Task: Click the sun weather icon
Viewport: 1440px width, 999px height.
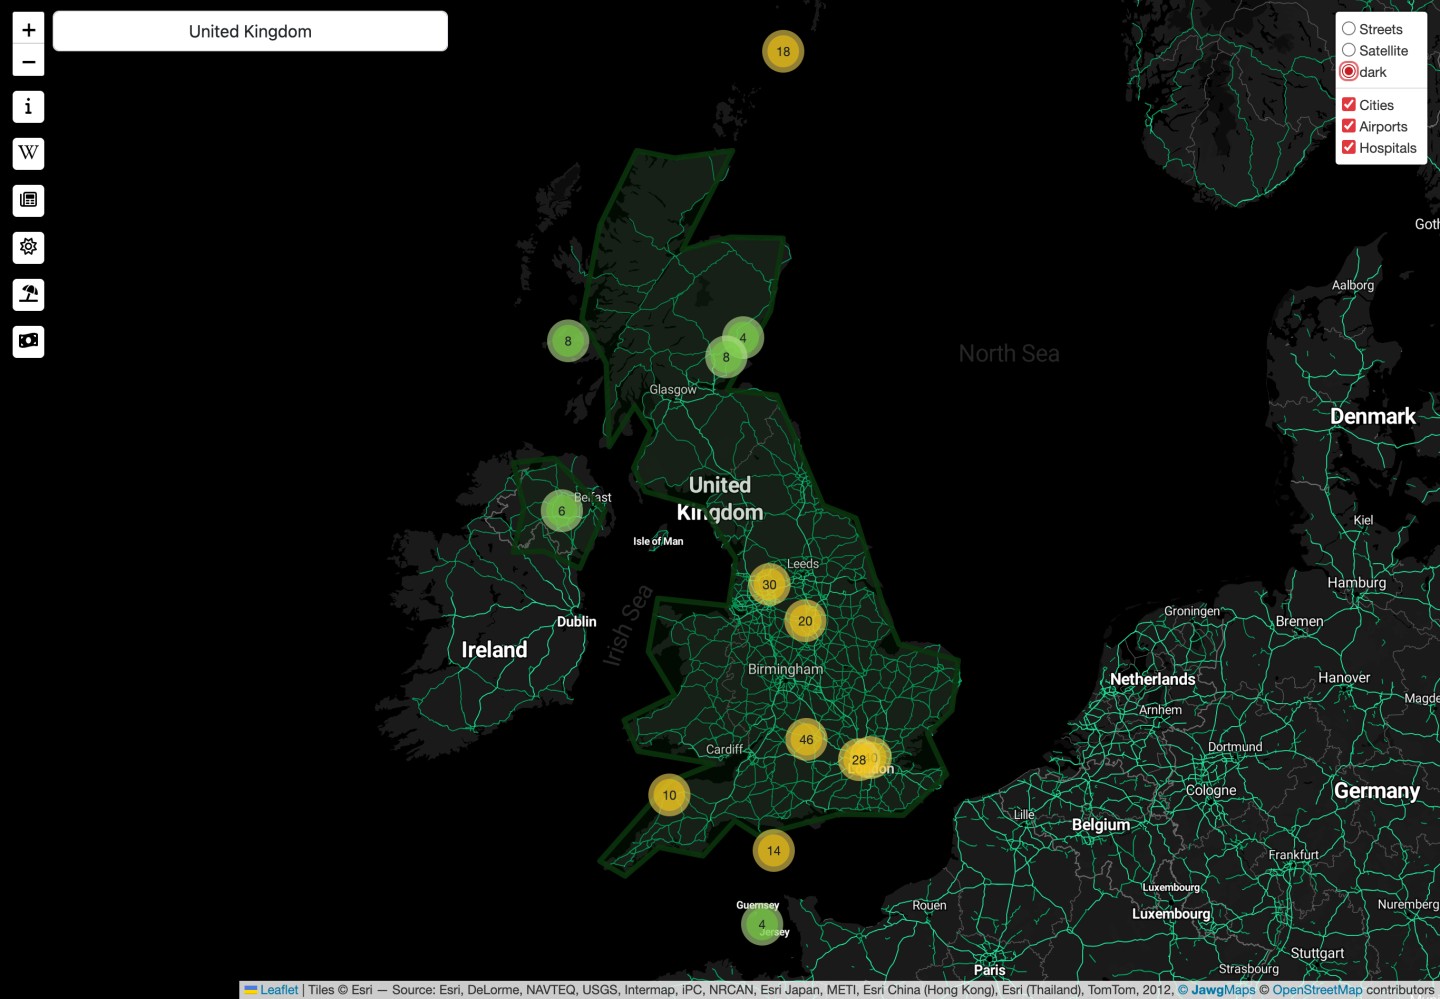Action: (28, 247)
